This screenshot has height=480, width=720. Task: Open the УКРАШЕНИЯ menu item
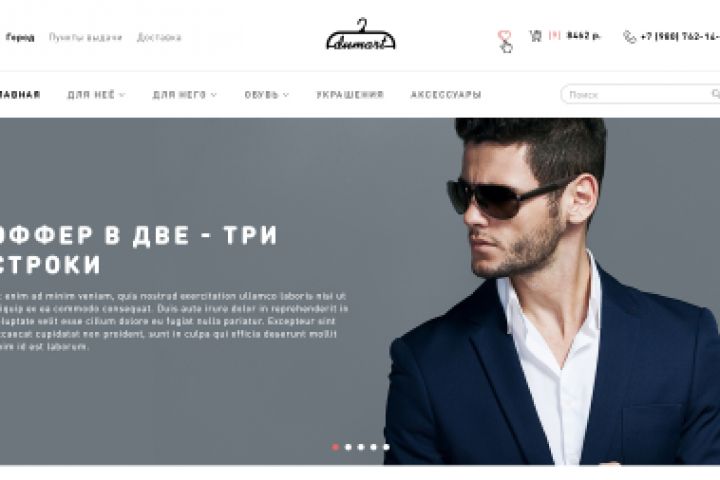[x=350, y=95]
